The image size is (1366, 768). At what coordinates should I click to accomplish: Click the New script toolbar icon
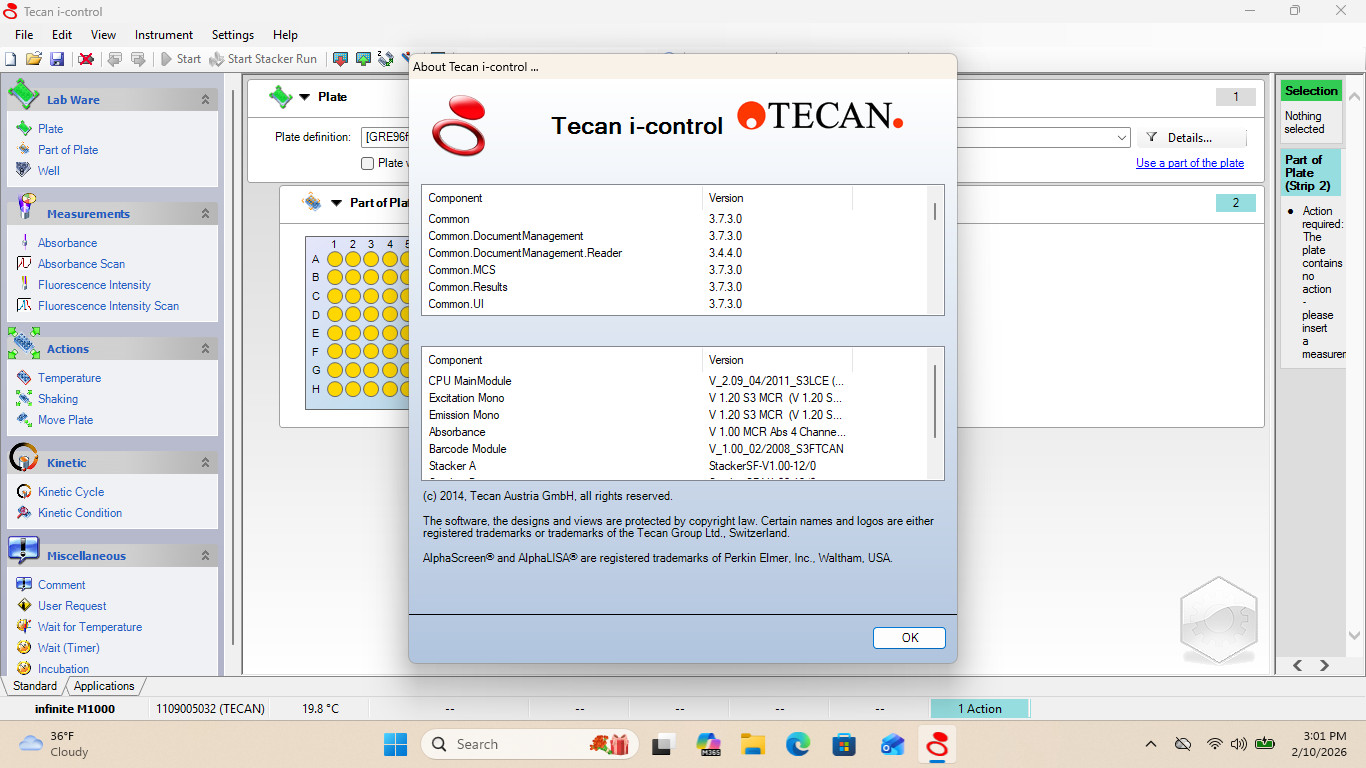tap(10, 59)
